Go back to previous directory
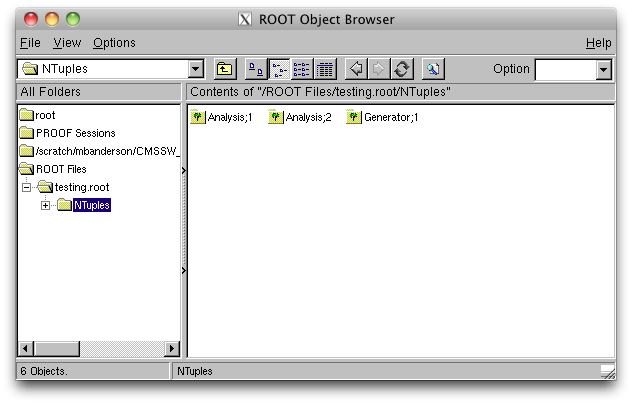The height and width of the screenshot is (404, 632). (x=356, y=69)
